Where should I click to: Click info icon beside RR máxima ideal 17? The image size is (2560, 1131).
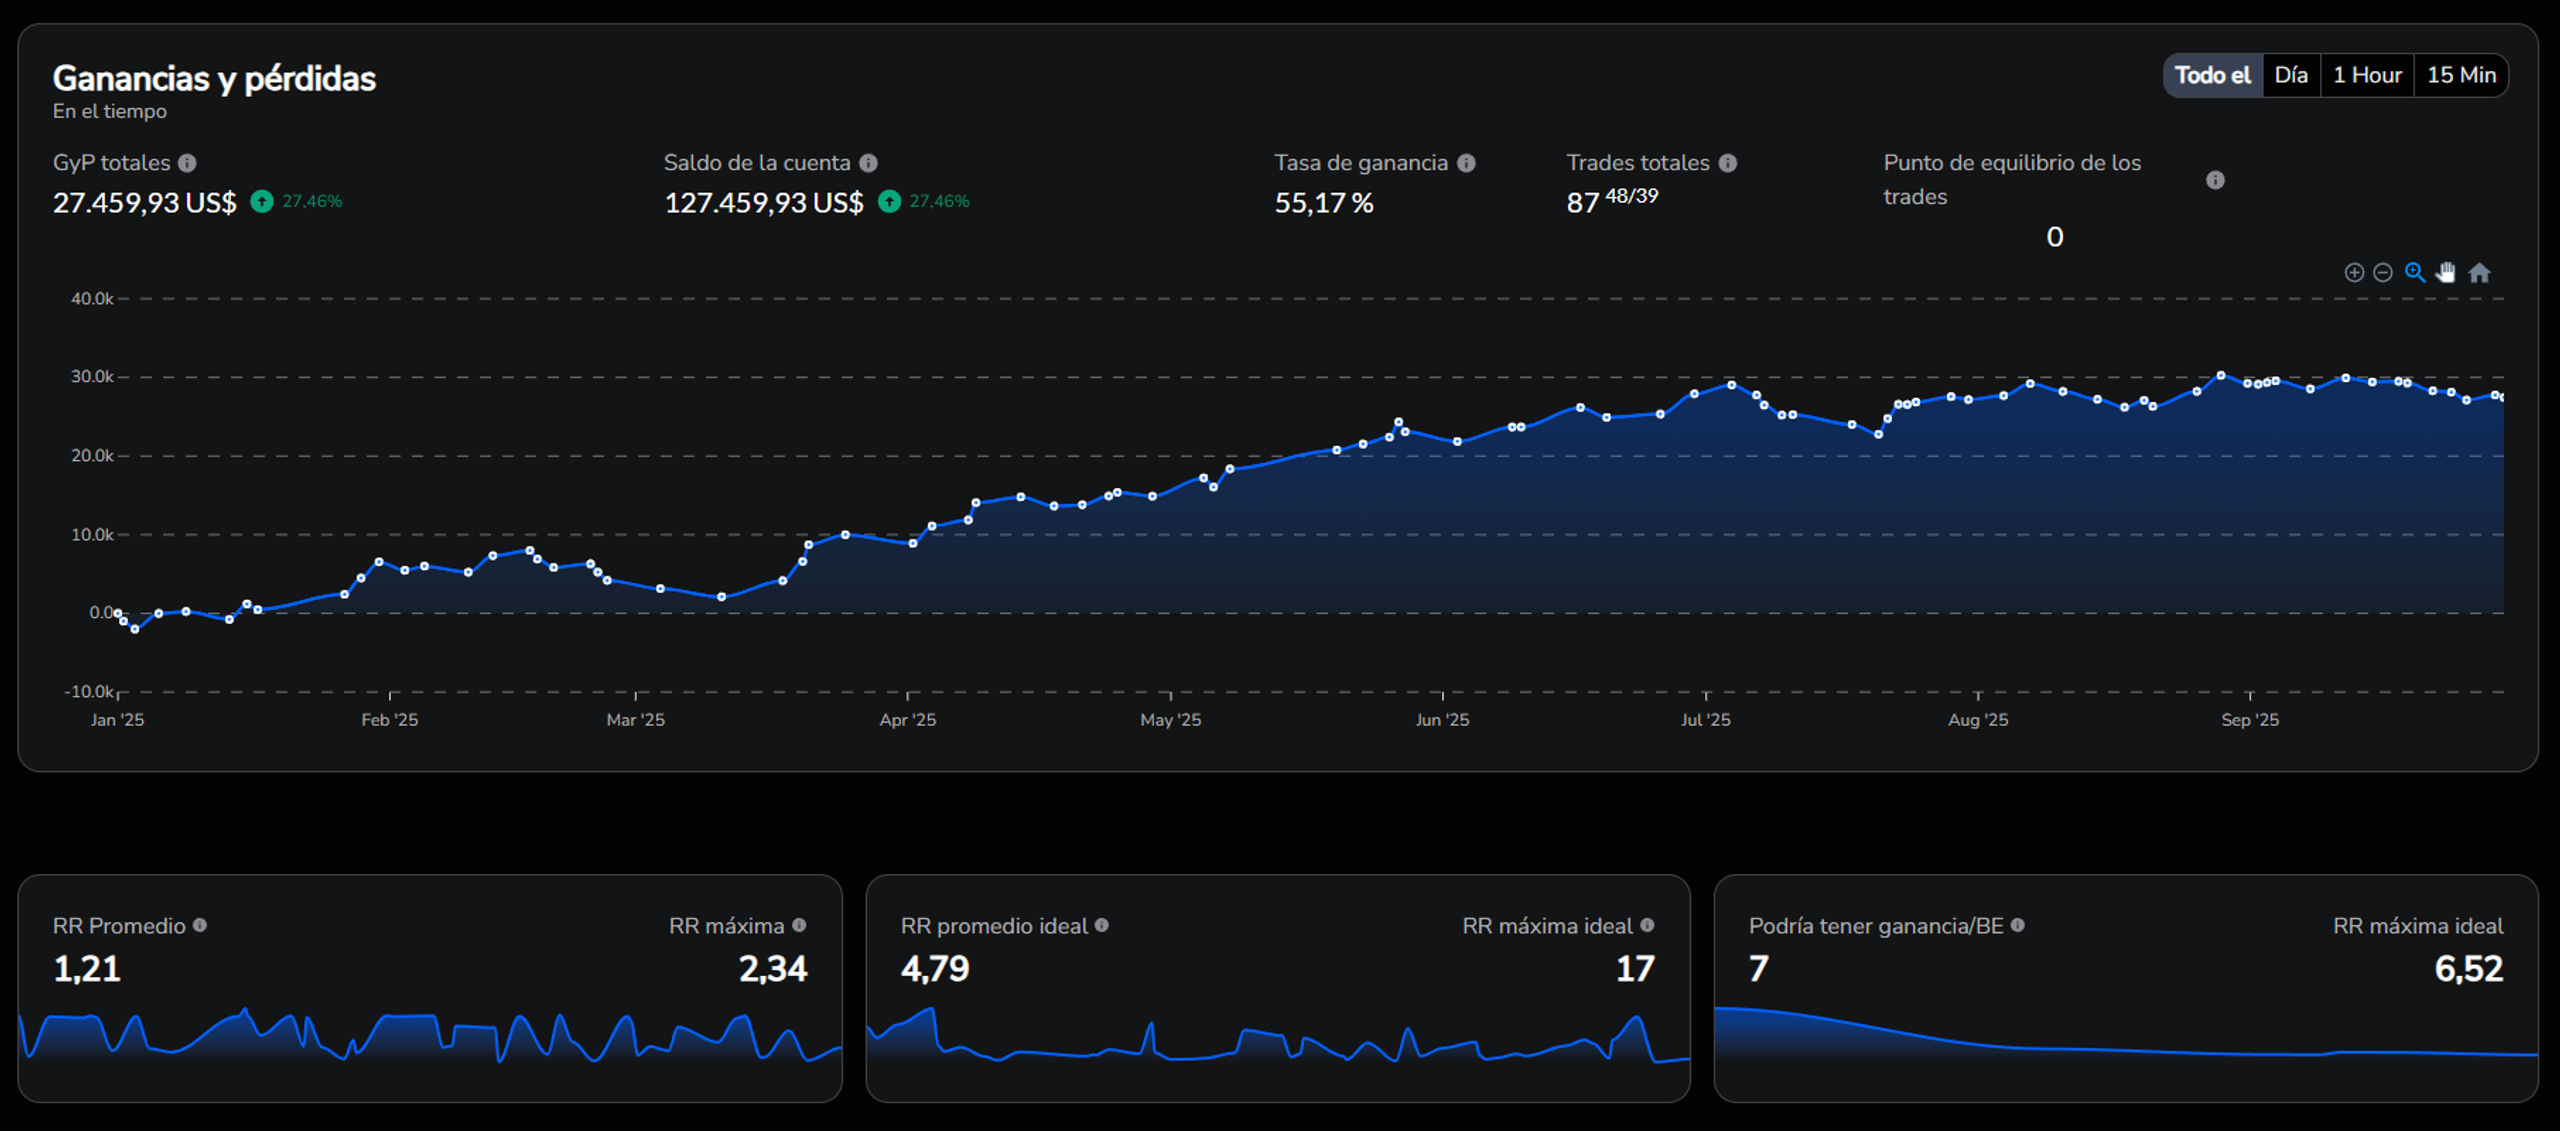pyautogui.click(x=1647, y=925)
